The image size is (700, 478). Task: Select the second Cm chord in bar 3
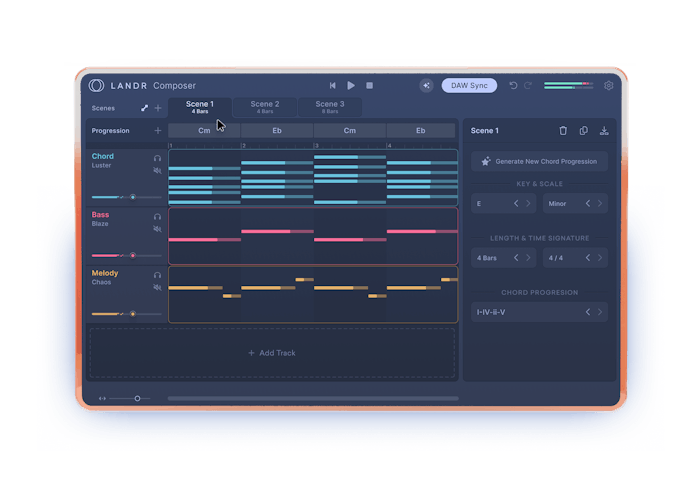(350, 130)
